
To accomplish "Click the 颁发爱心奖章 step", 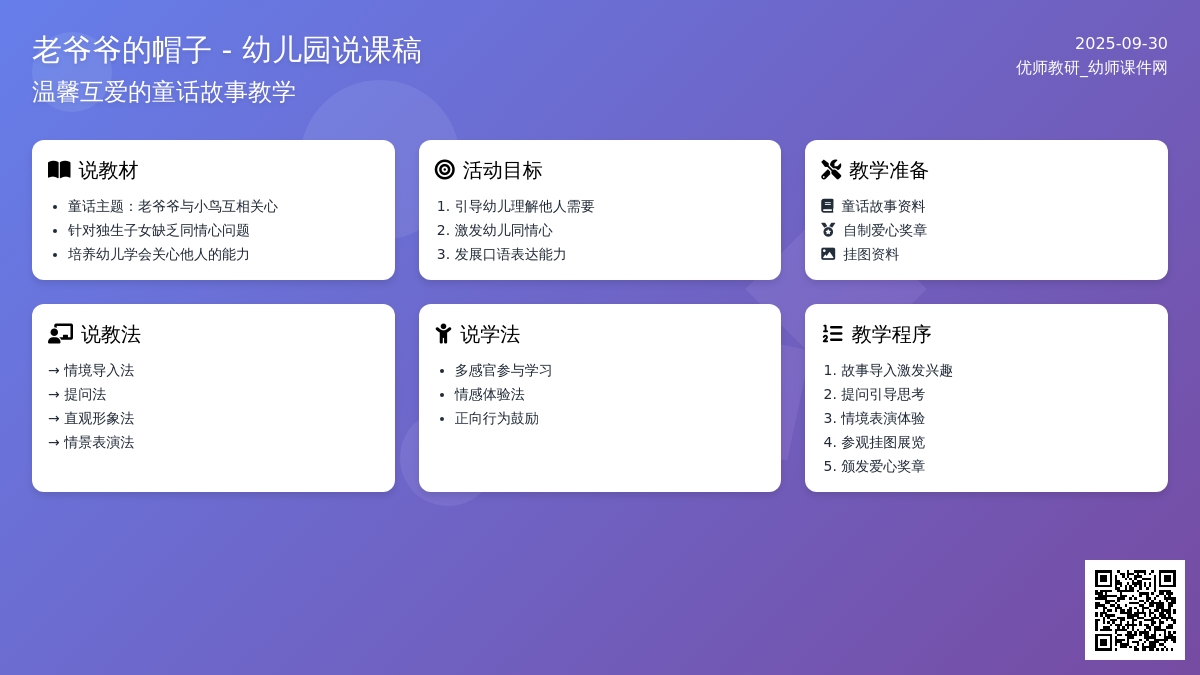I will point(882,466).
